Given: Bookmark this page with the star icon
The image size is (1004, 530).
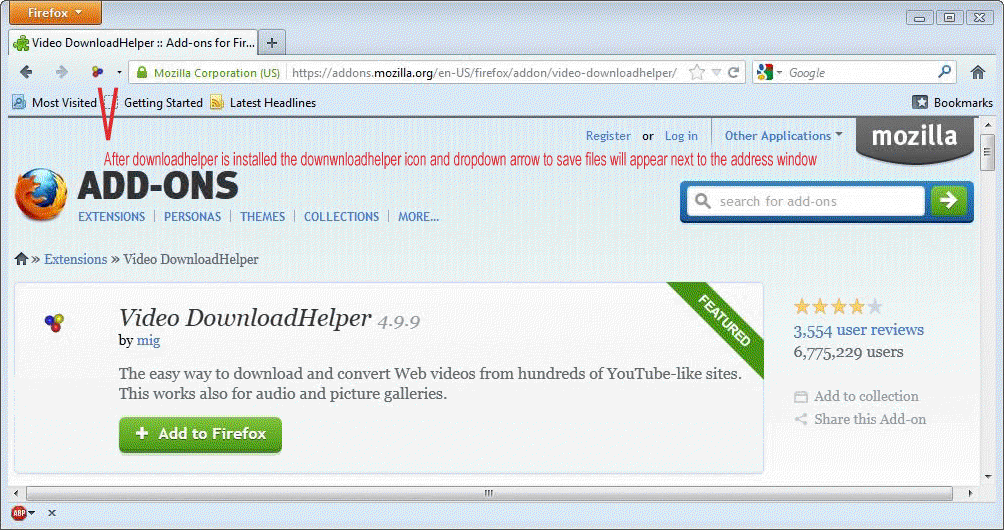Looking at the screenshot, I should 697,73.
